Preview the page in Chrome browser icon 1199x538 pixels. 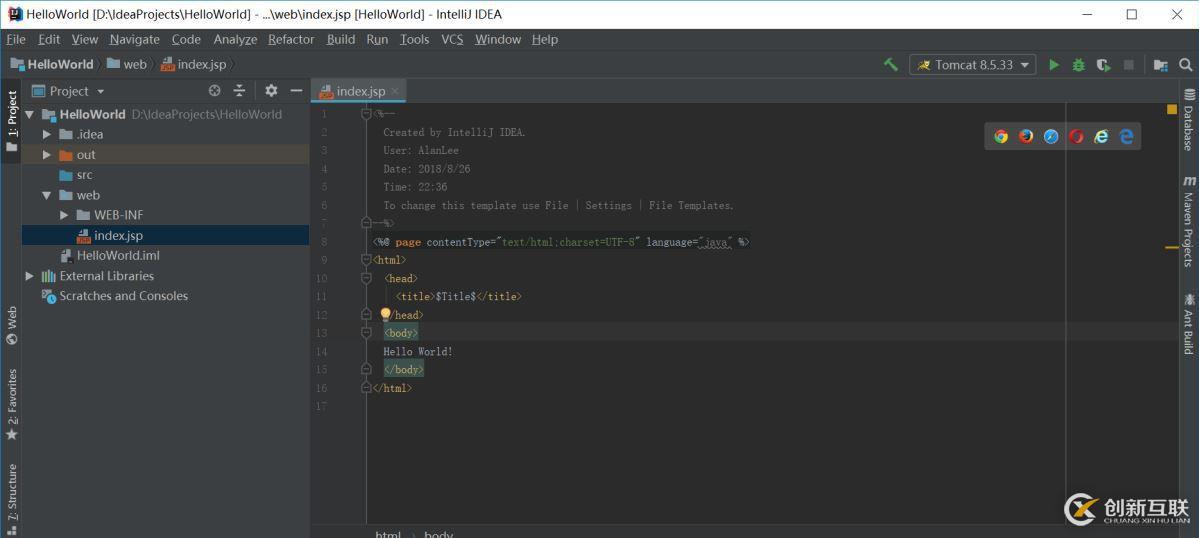point(1001,137)
